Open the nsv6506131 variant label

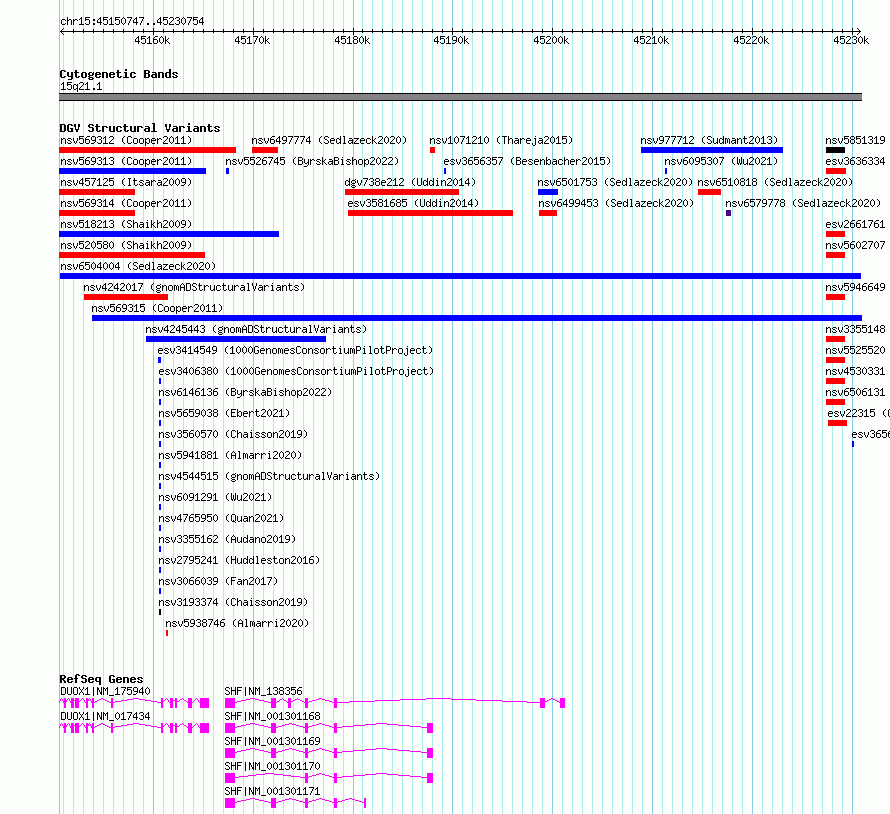tap(855, 392)
